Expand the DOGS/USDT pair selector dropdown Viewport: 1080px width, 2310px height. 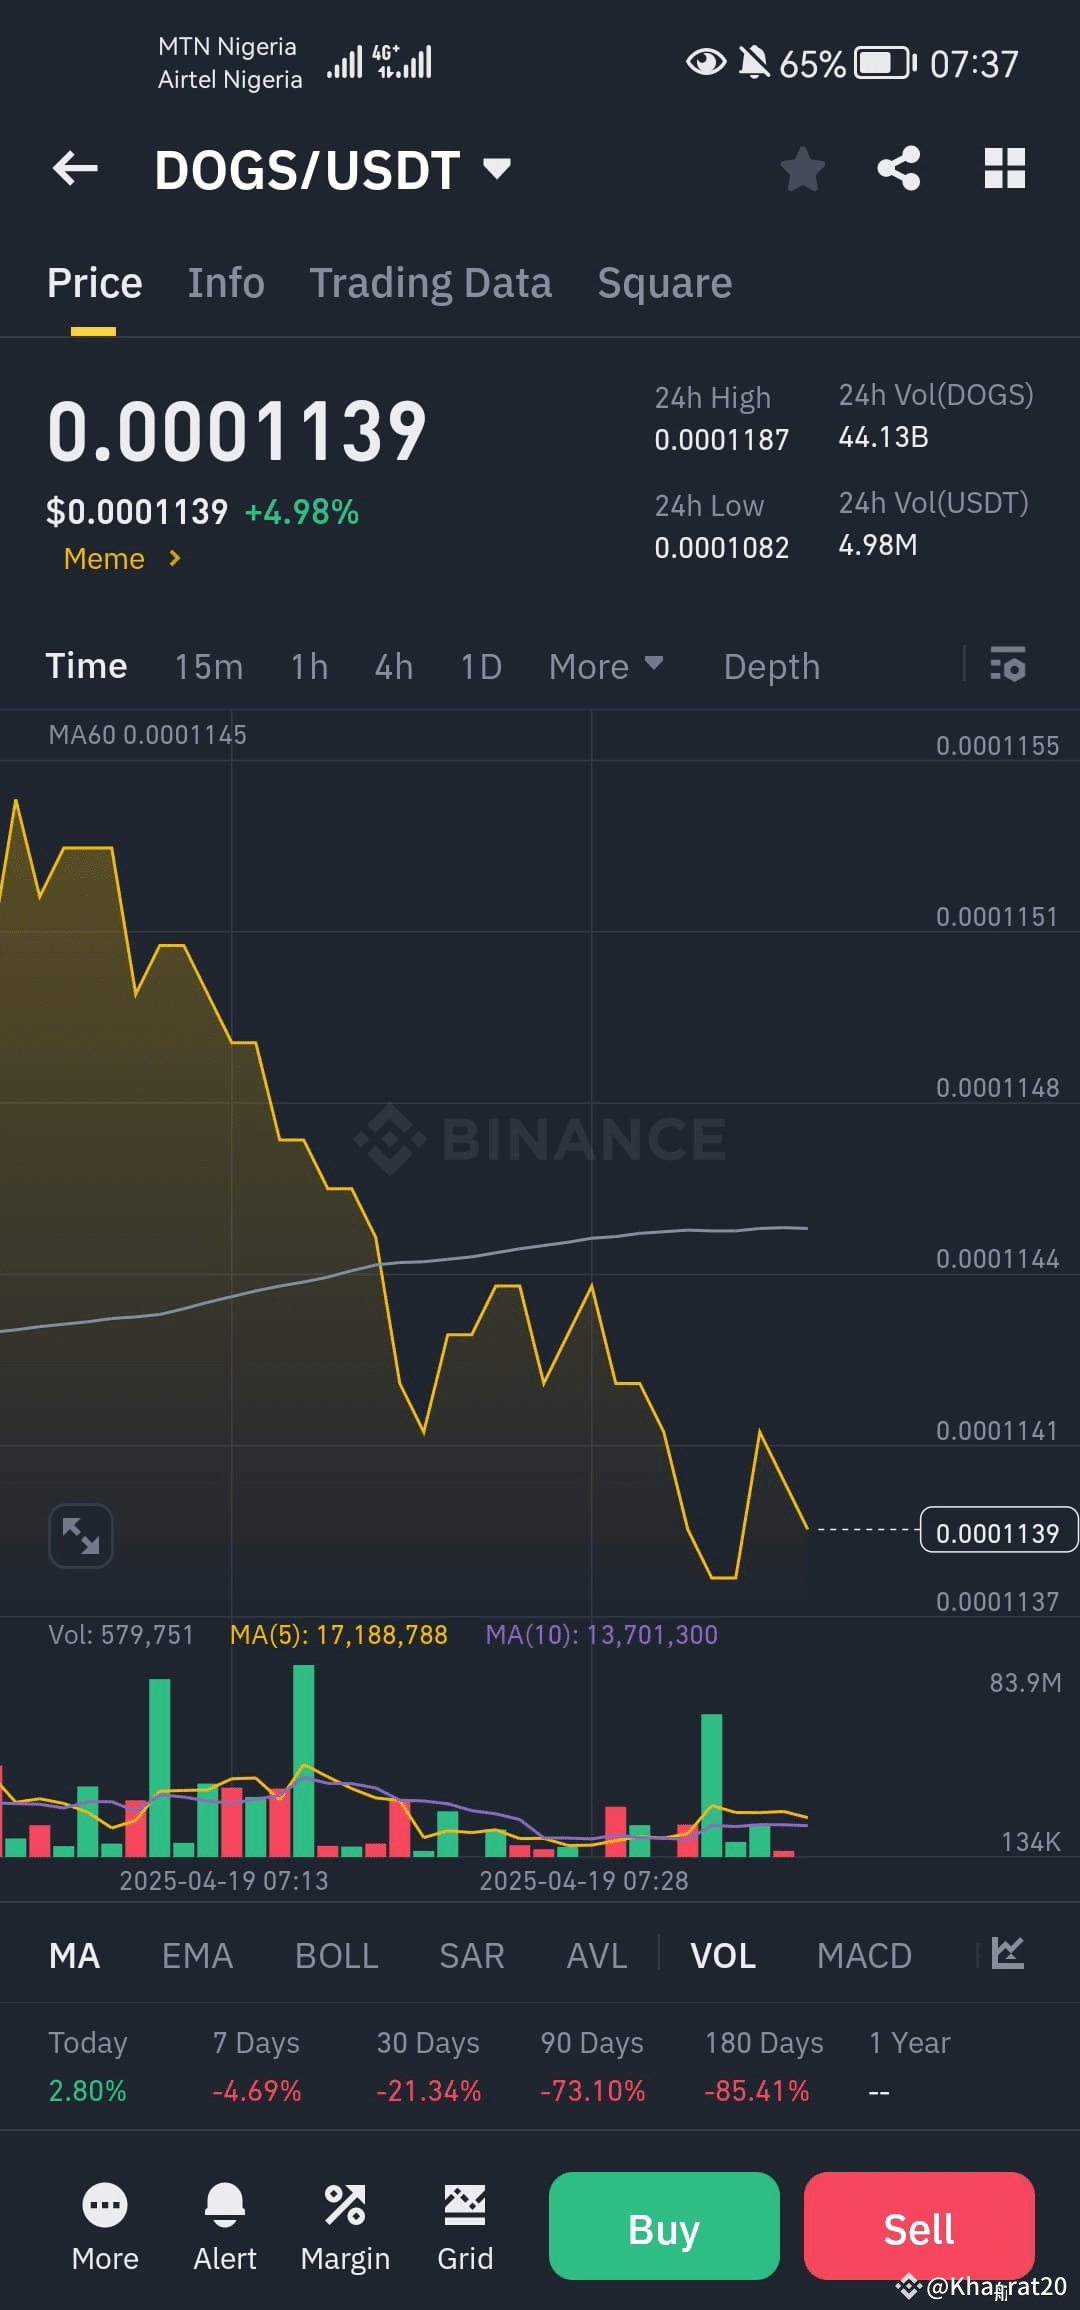point(497,167)
